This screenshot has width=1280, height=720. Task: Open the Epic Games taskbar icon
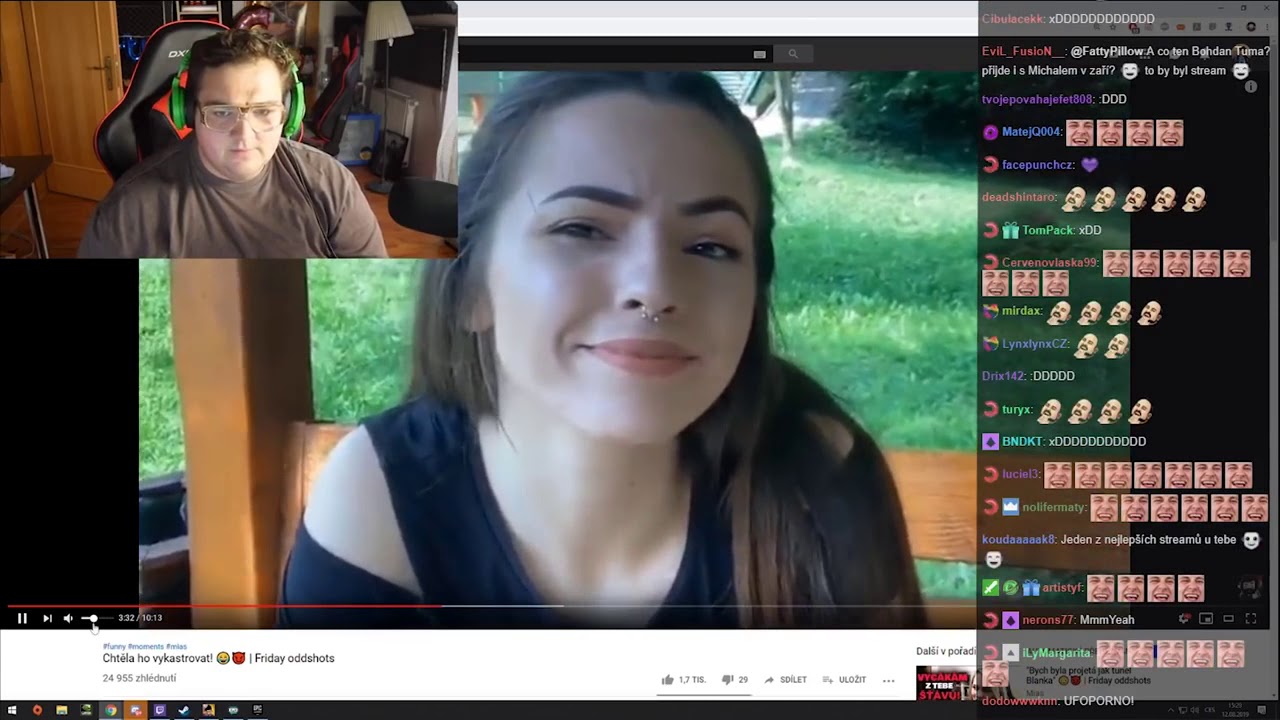point(257,710)
